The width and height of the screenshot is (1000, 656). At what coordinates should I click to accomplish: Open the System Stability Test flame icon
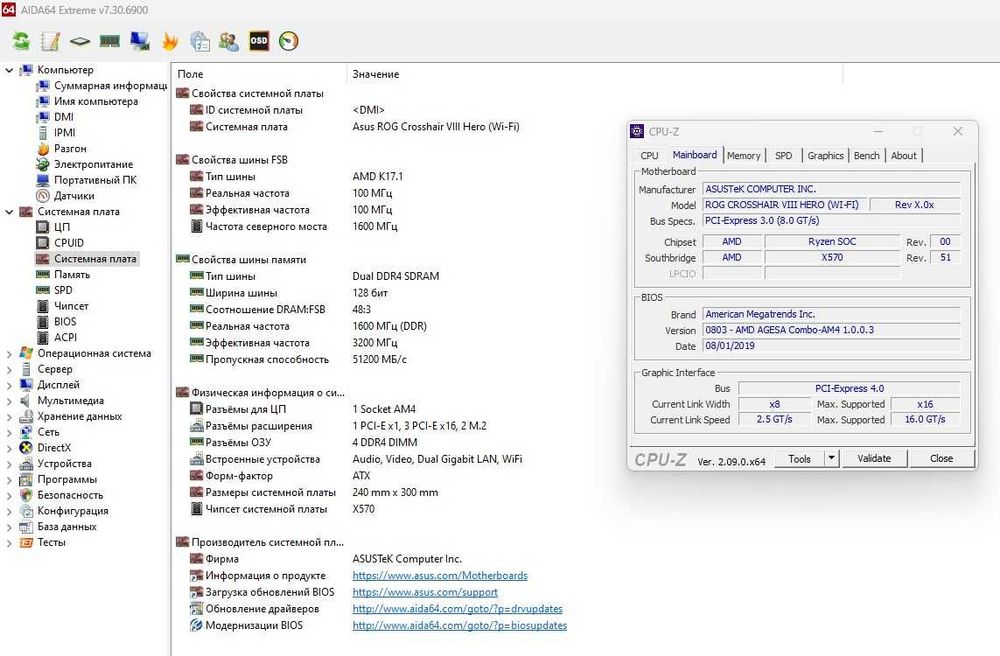coord(169,41)
